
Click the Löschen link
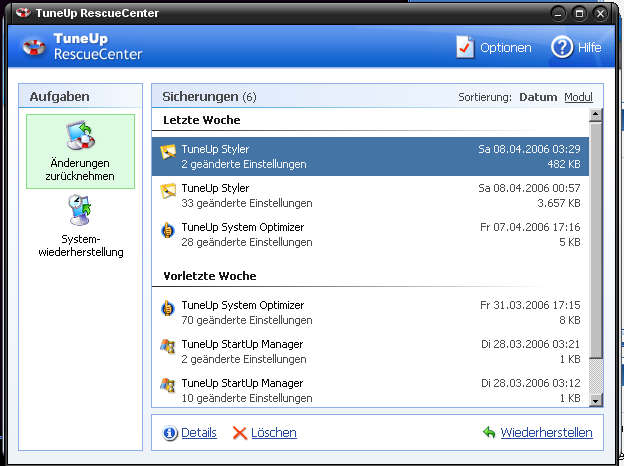pos(274,433)
